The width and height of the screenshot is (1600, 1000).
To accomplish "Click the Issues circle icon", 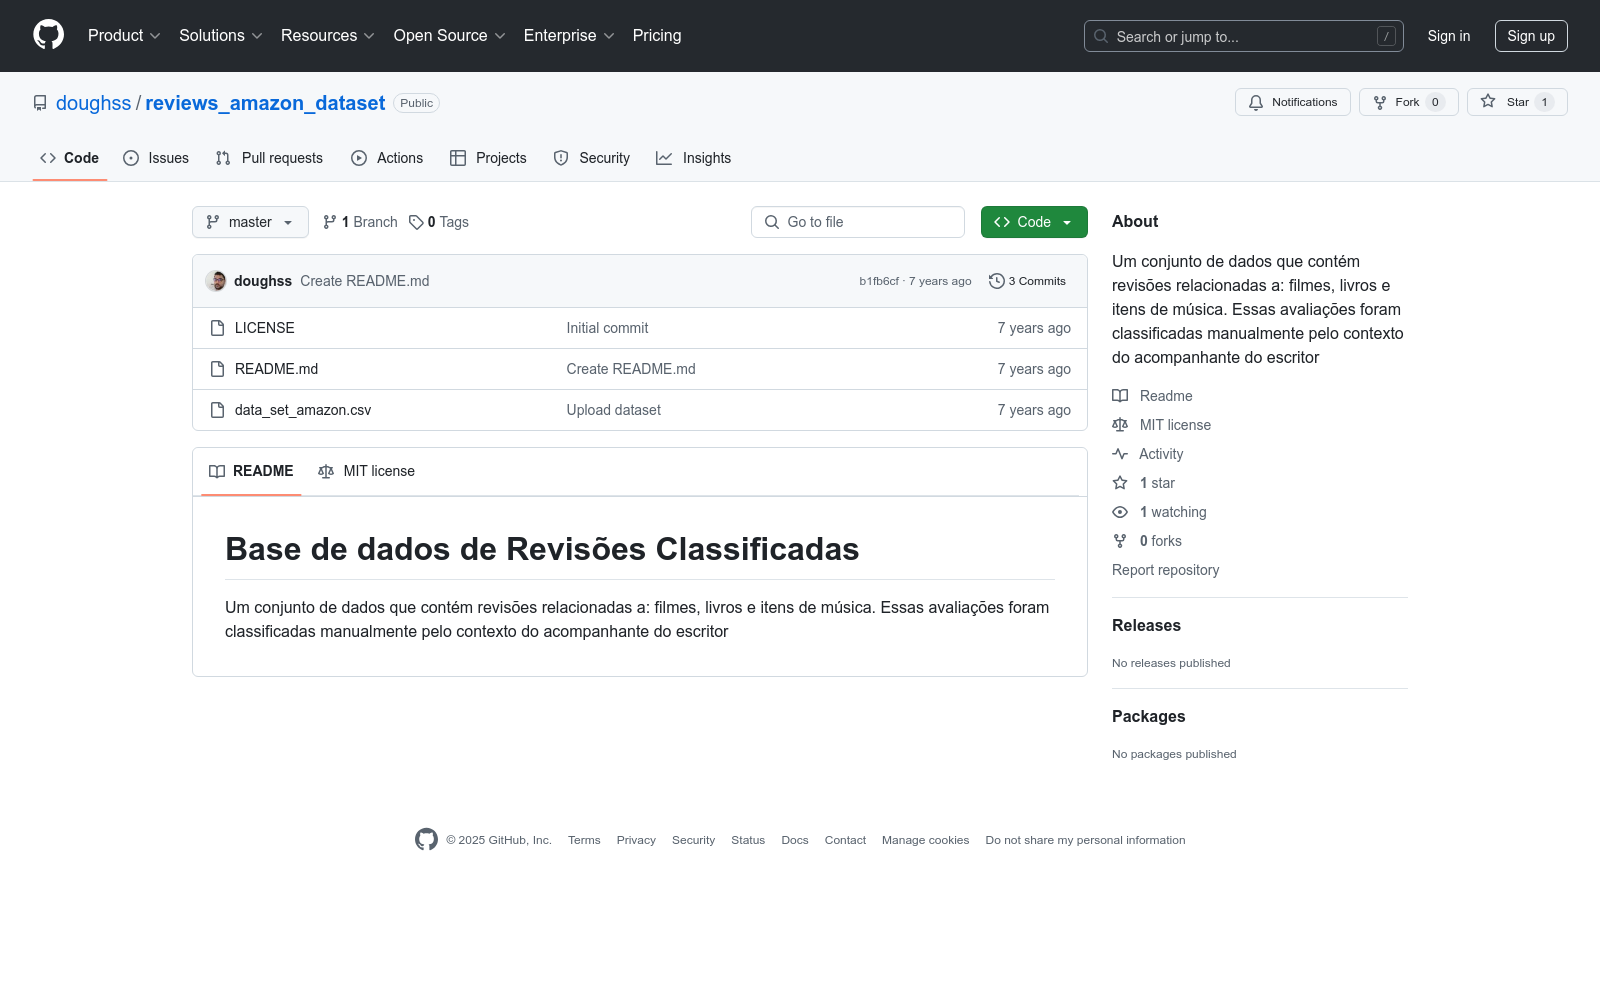I will click(x=131, y=158).
